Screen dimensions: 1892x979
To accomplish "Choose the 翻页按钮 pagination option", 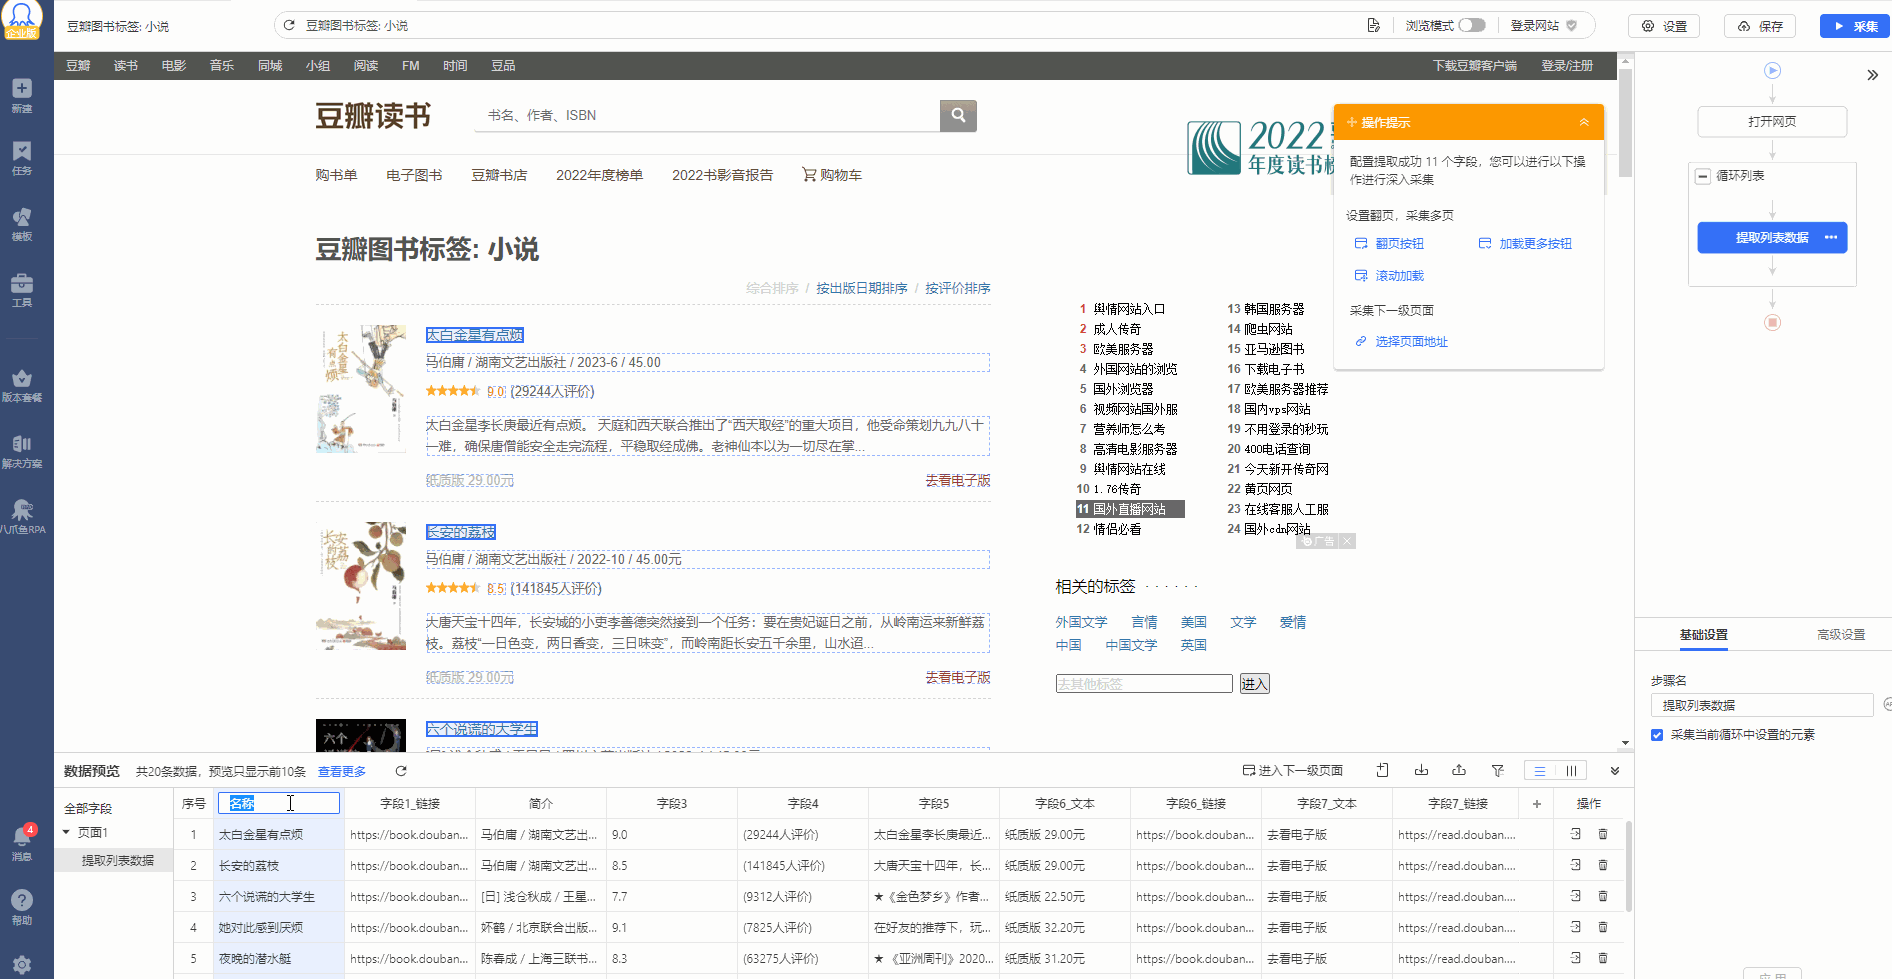I will (1389, 244).
